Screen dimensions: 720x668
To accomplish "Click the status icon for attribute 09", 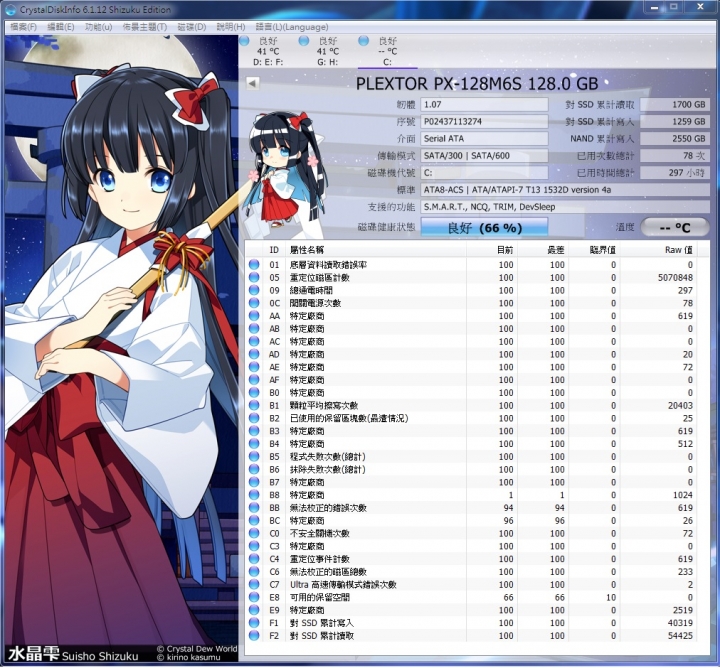I will click(x=253, y=290).
